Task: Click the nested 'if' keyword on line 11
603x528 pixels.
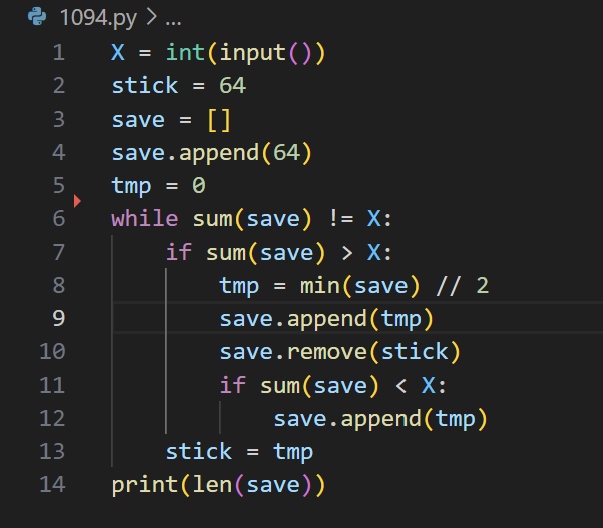Action: pos(232,385)
